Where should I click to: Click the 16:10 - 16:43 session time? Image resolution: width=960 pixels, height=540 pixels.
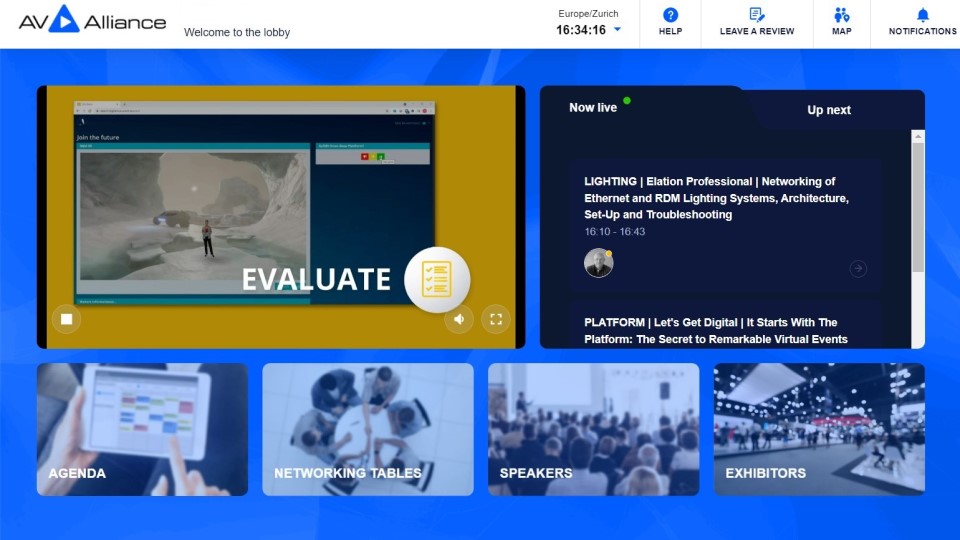coord(614,231)
